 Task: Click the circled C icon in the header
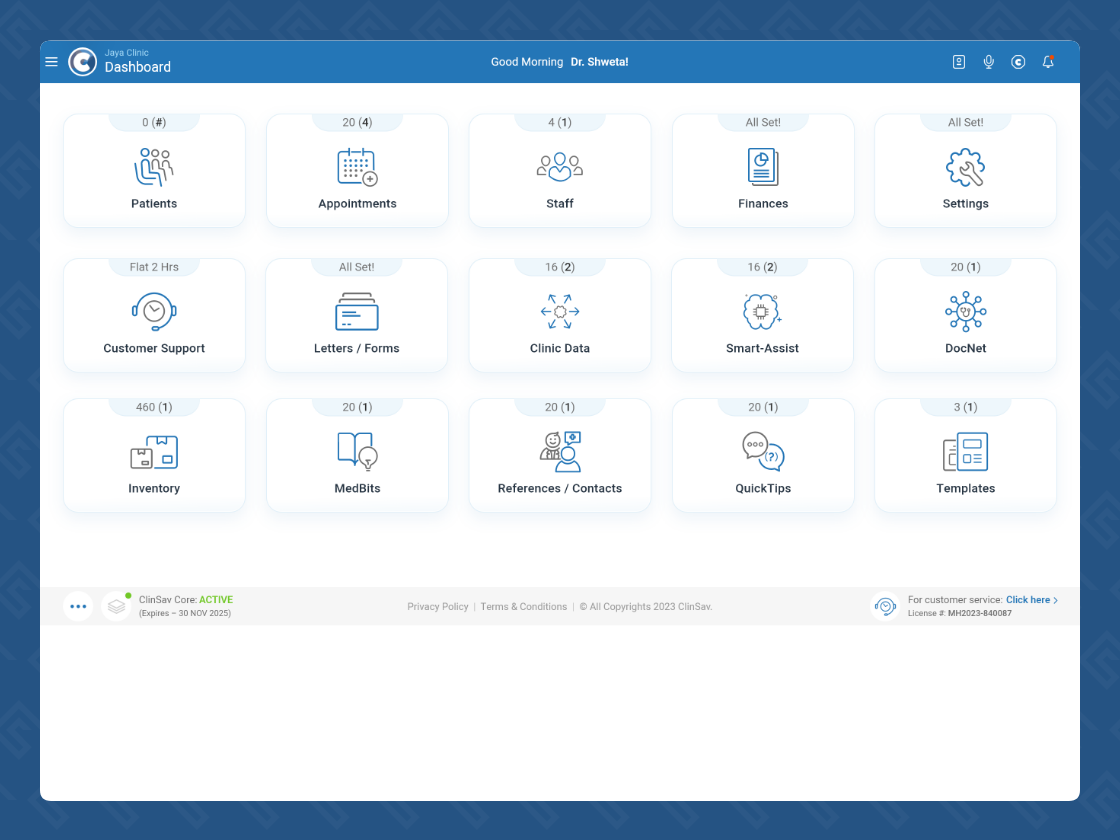pyautogui.click(x=1018, y=62)
